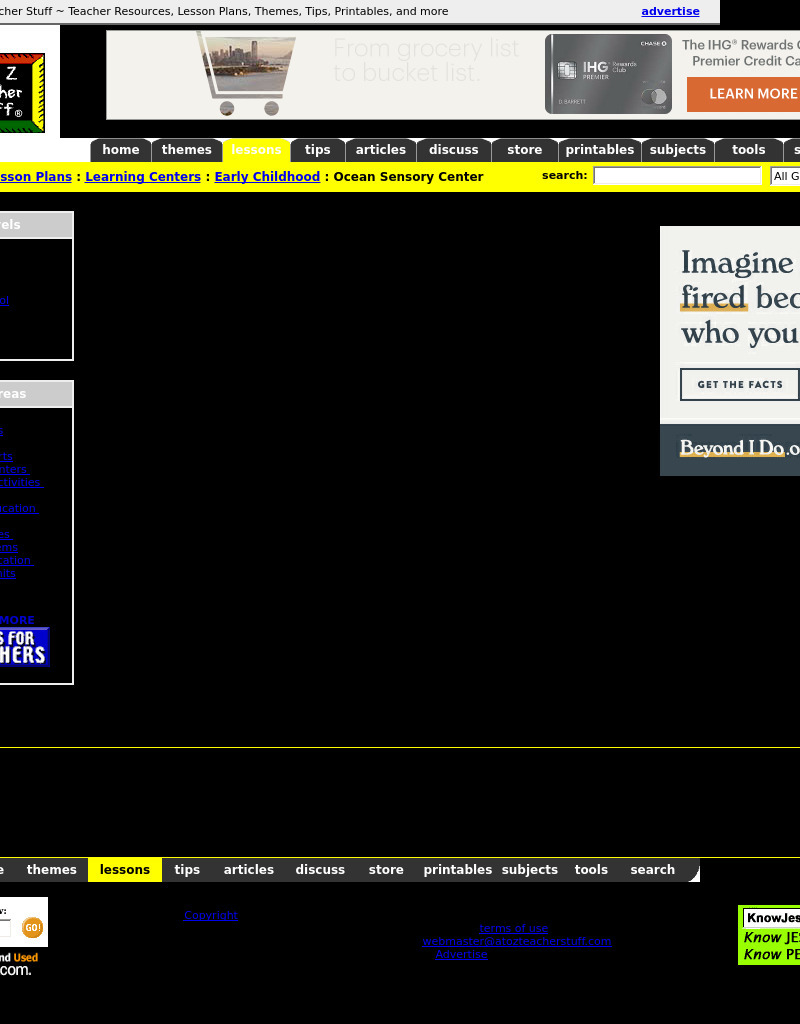Click the LEARN MORE orange ad button

point(744,94)
